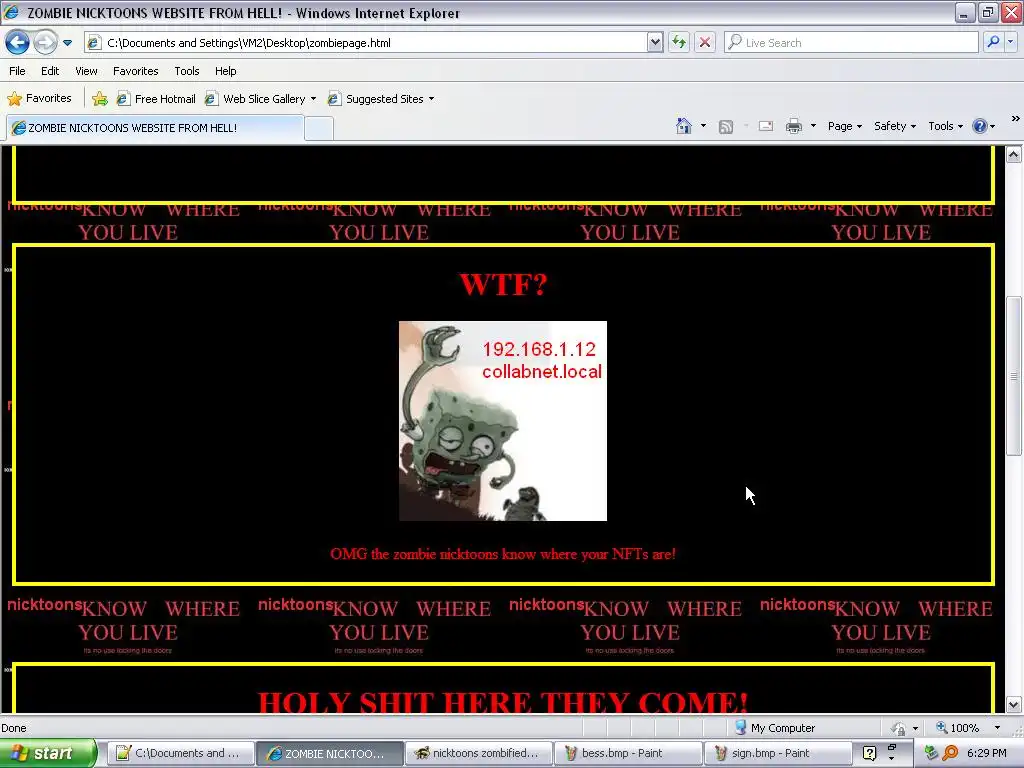Open the Windows Start button
This screenshot has width=1024, height=768.
48,753
